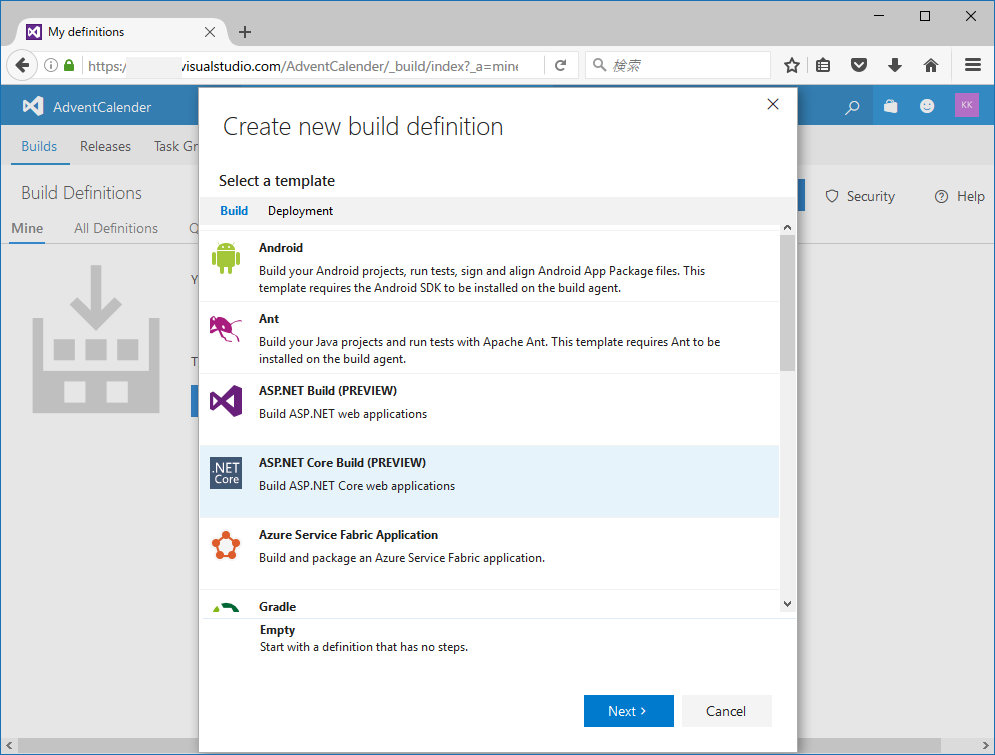The width and height of the screenshot is (995, 755).
Task: Select the Ant template title
Action: (268, 318)
